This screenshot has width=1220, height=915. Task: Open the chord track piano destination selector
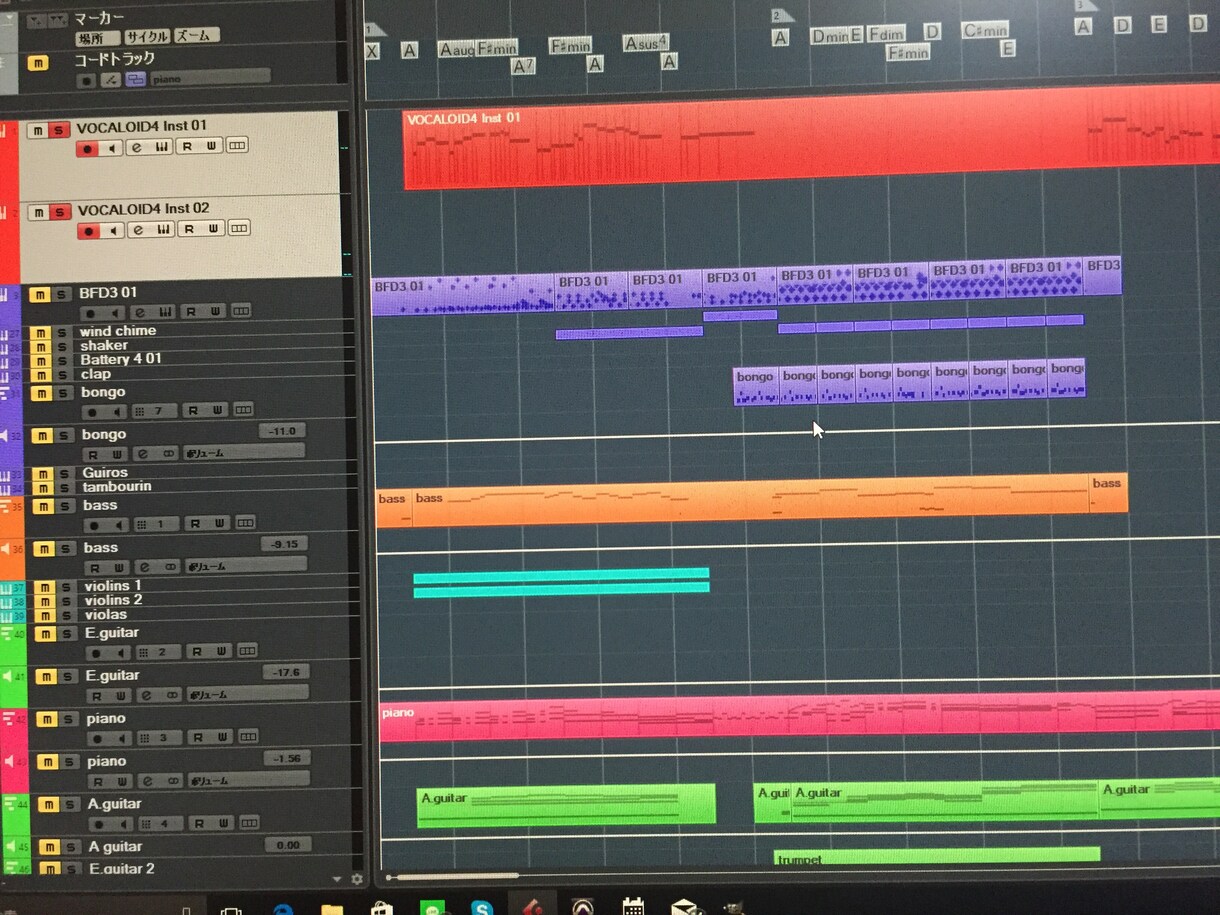[x=210, y=77]
